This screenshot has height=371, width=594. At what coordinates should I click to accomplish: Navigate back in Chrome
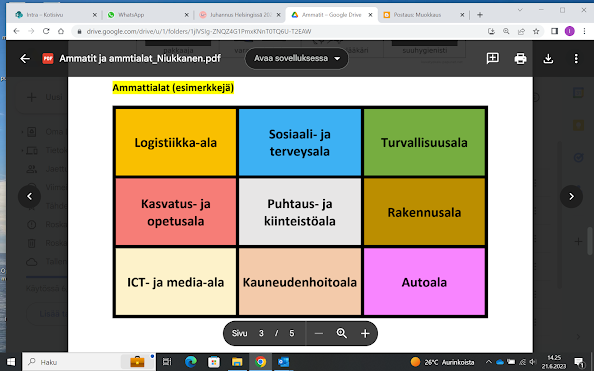tap(16, 31)
